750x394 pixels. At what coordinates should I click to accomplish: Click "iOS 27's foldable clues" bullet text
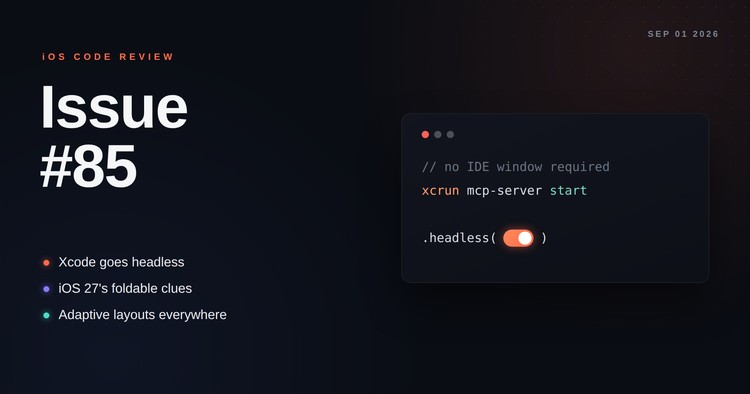click(x=125, y=288)
